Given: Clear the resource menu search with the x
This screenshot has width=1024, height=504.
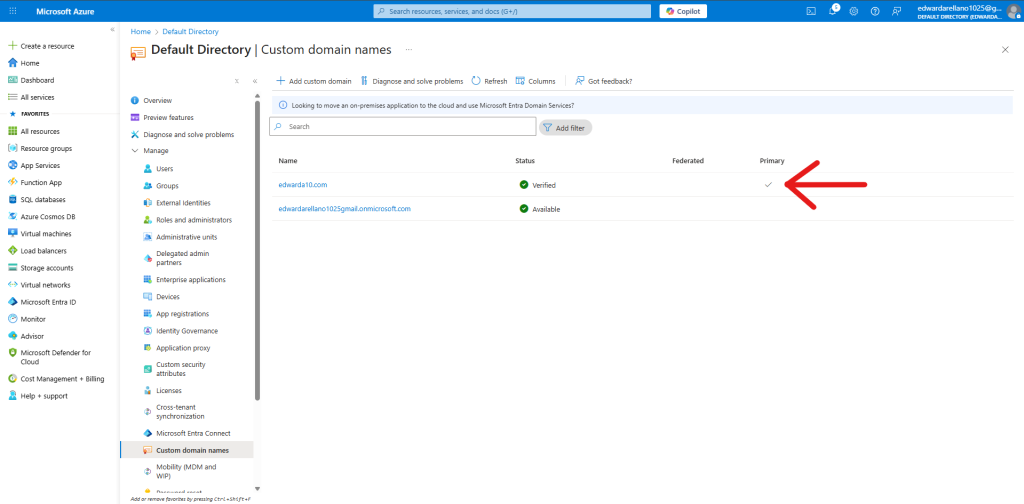Looking at the screenshot, I should tap(237, 81).
